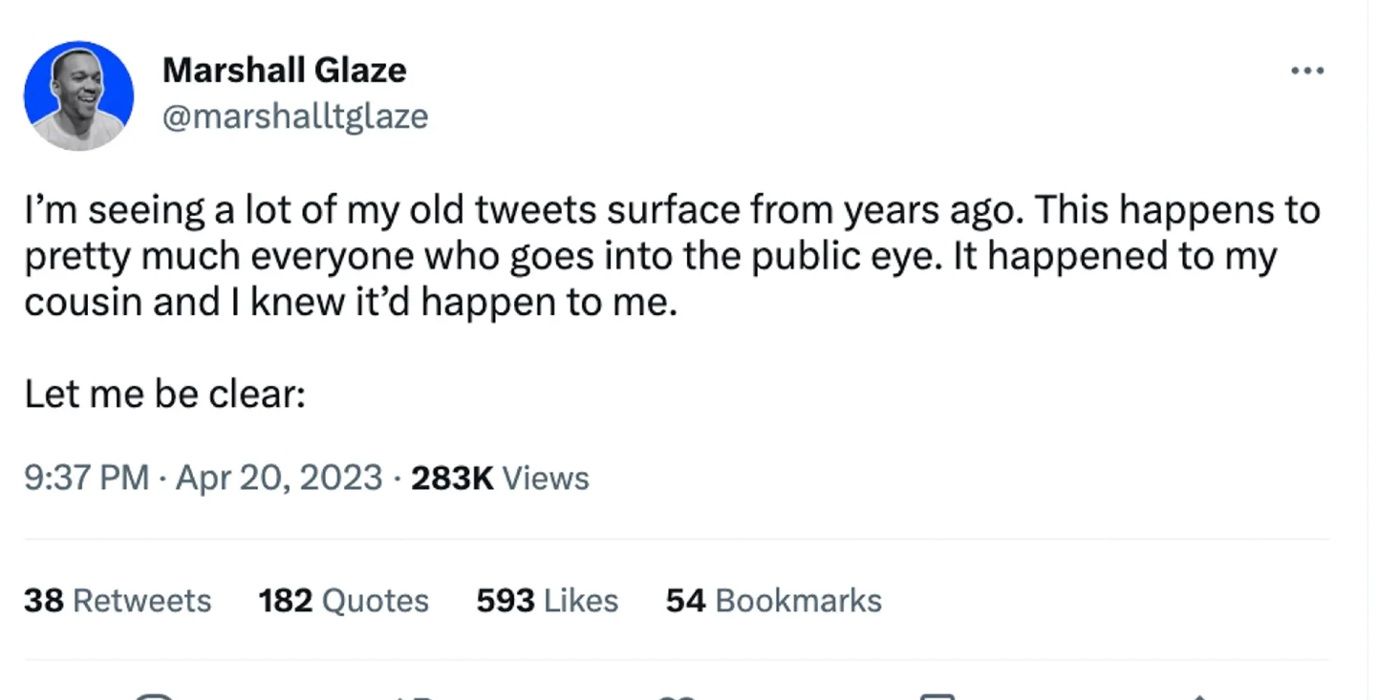Open the 283K Views analytics

[500, 478]
